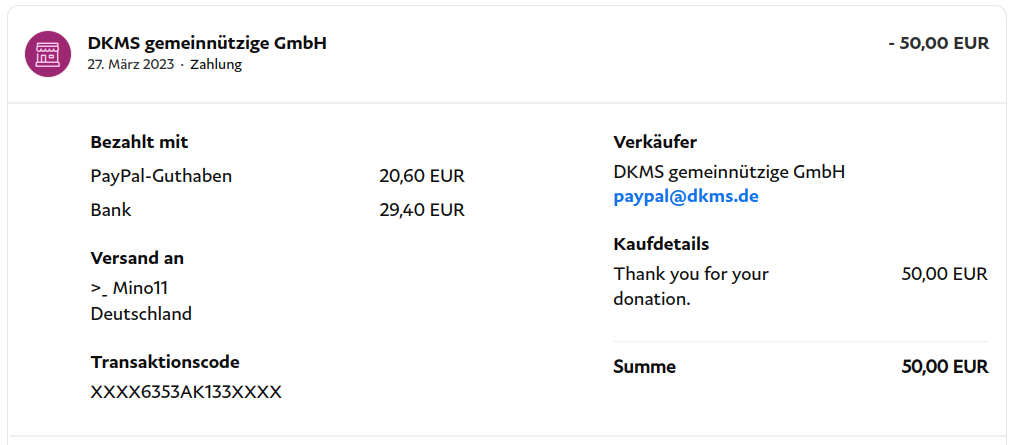Click the Zahlung type label in header
The height and width of the screenshot is (445, 1014).
coord(216,65)
